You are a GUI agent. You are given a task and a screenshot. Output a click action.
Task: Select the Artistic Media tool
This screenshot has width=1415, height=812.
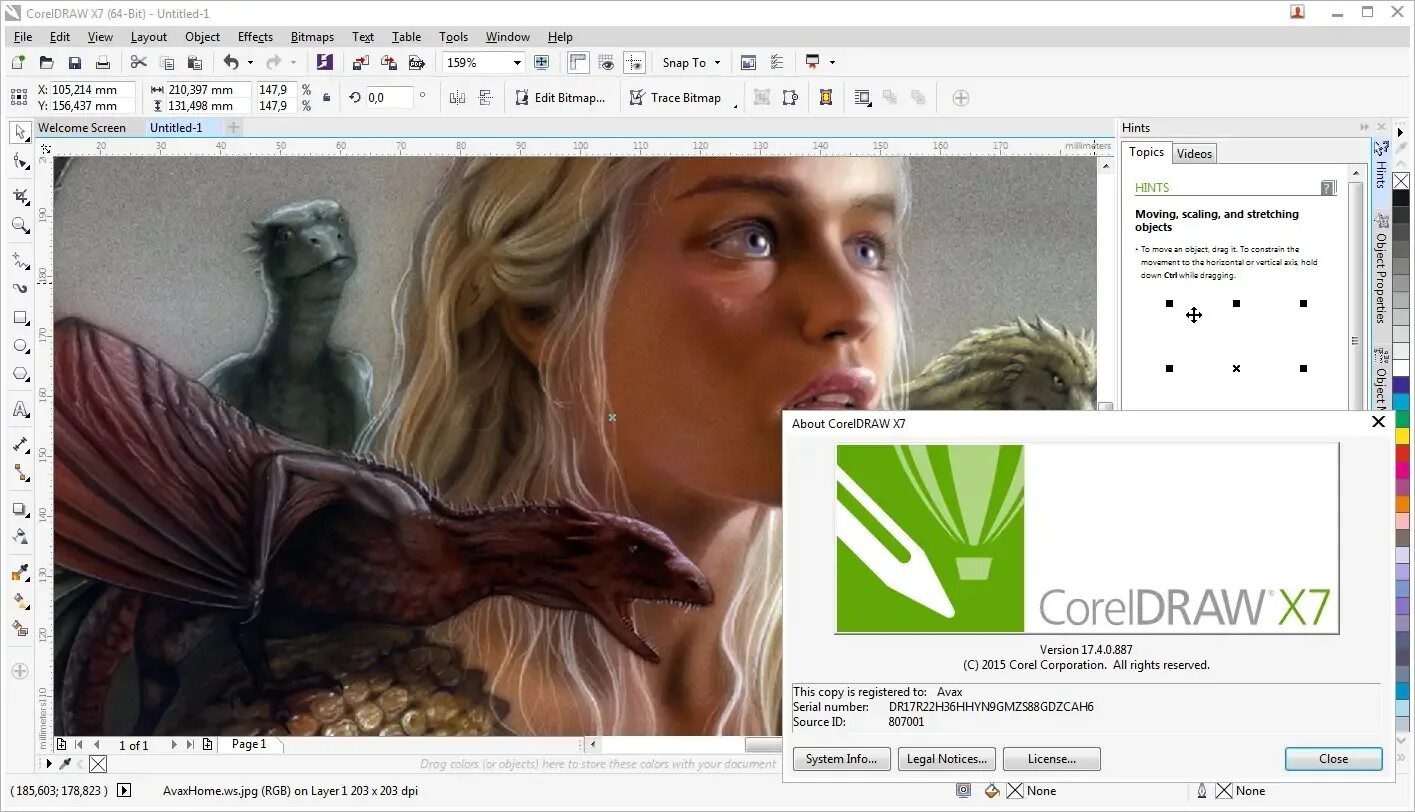(x=20, y=288)
